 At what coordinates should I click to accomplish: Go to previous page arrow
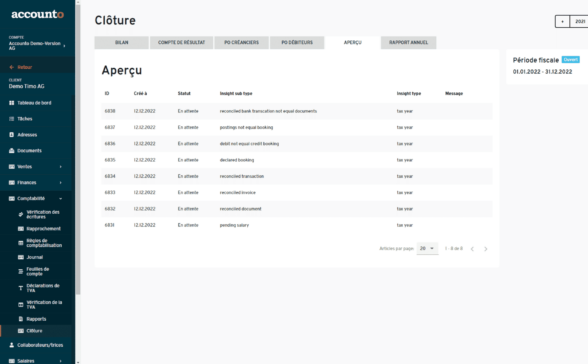pyautogui.click(x=472, y=249)
